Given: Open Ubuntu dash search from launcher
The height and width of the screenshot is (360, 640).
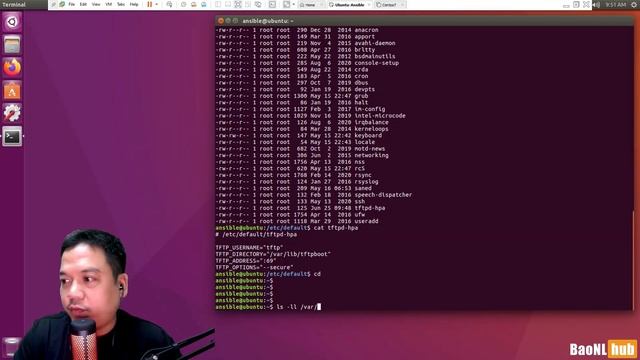Looking at the screenshot, I should [12, 22].
